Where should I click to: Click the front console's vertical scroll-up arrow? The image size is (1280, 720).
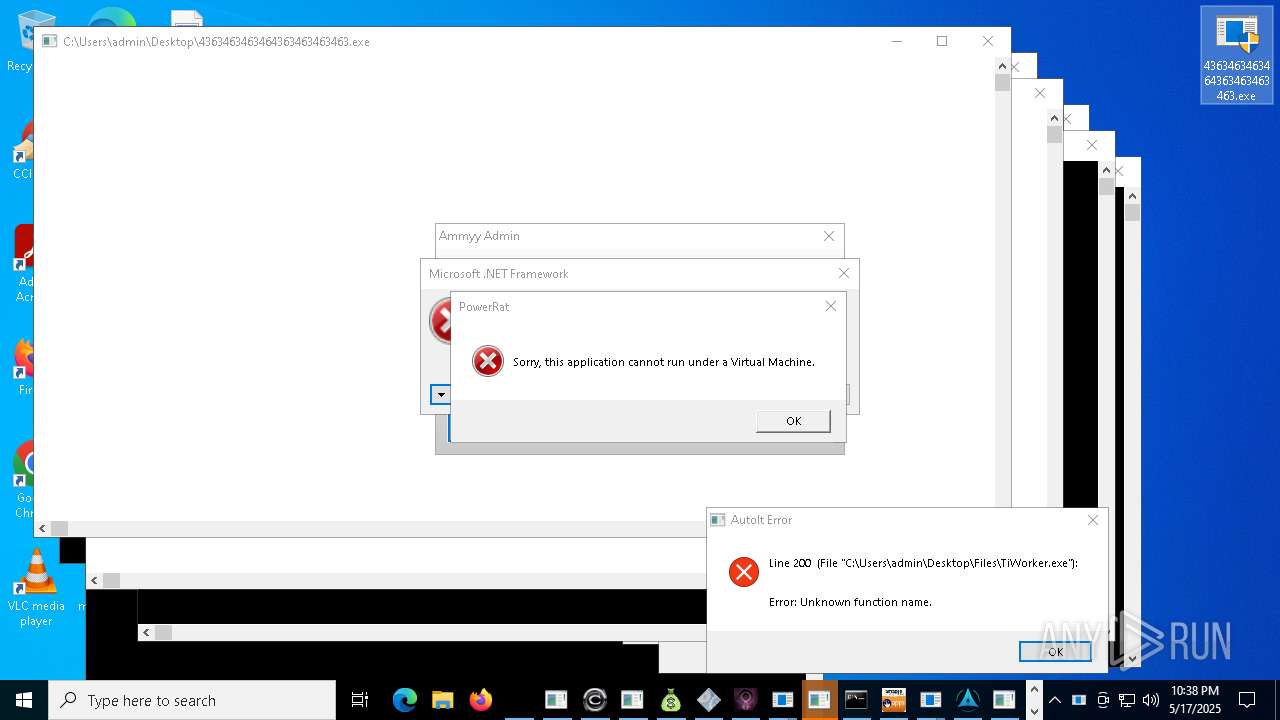pyautogui.click(x=1002, y=65)
